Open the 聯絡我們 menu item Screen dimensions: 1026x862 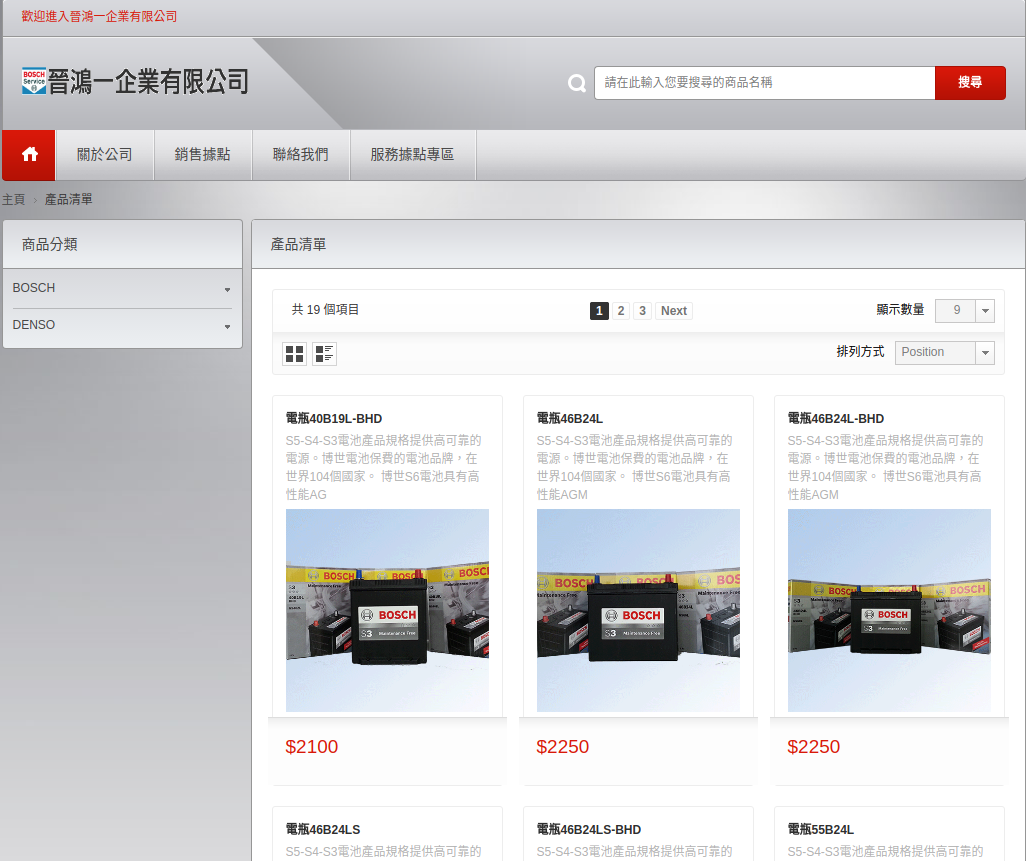point(301,154)
